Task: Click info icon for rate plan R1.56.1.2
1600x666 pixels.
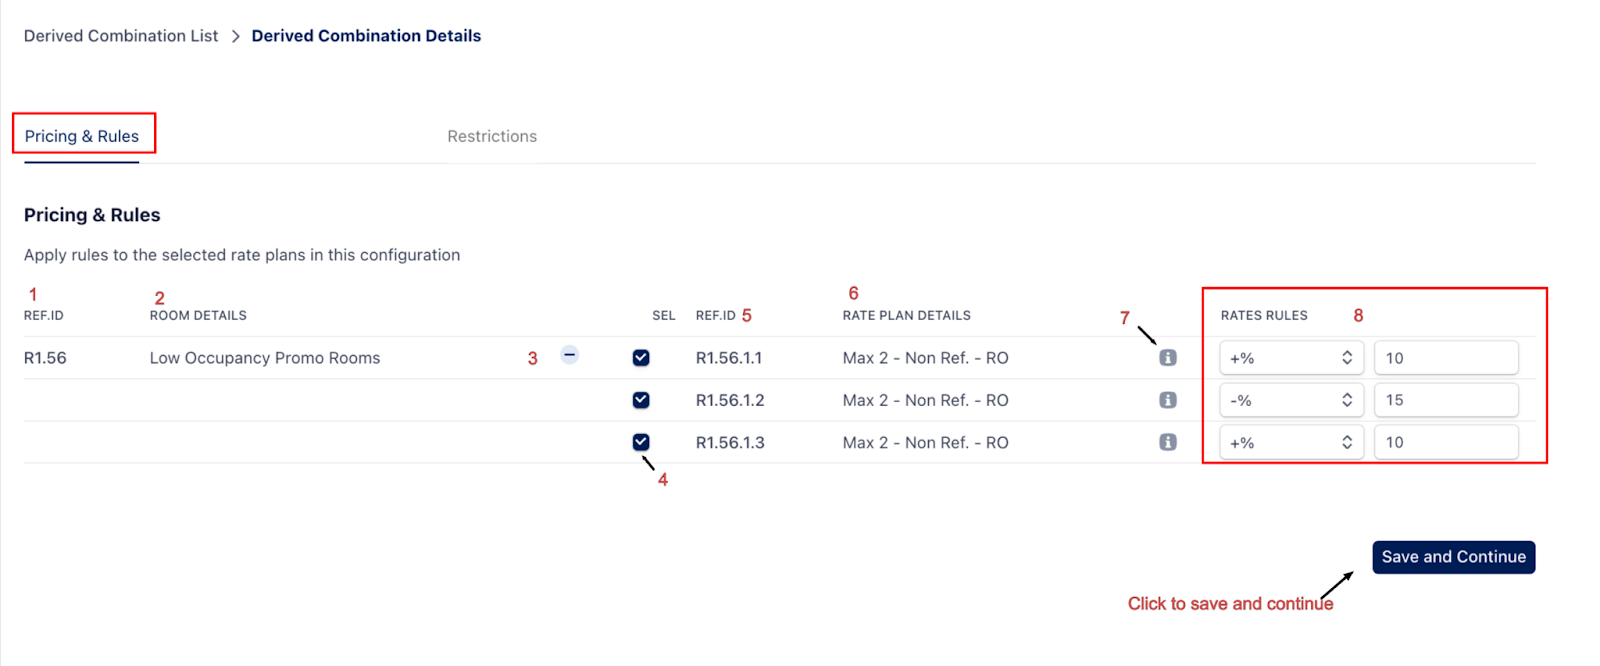Action: pyautogui.click(x=1167, y=400)
